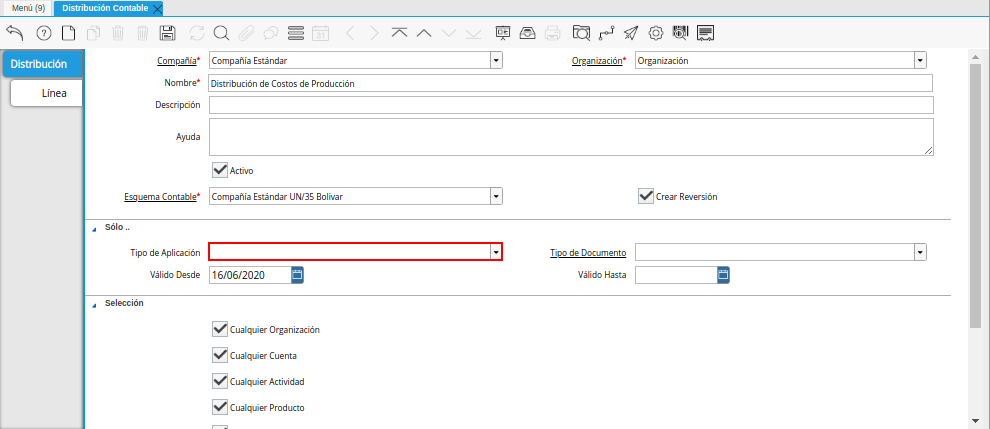Open the Válido Desde calendar picker
Screen dimensions: 990x429
coord(297,274)
